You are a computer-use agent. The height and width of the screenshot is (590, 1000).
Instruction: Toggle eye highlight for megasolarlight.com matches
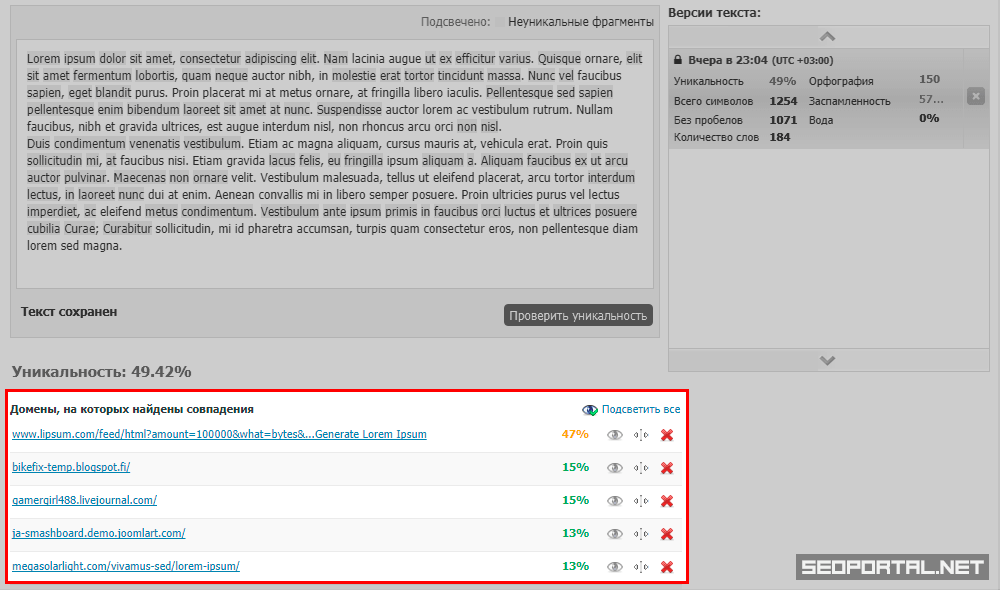coord(615,567)
